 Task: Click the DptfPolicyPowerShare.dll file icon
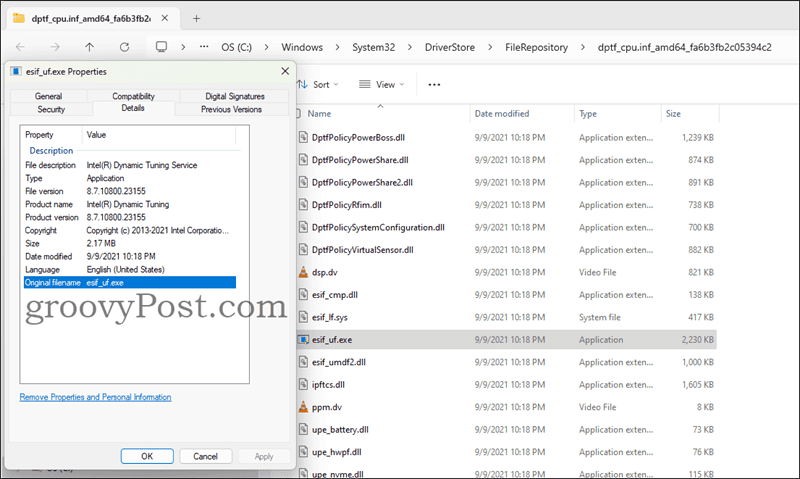(303, 160)
